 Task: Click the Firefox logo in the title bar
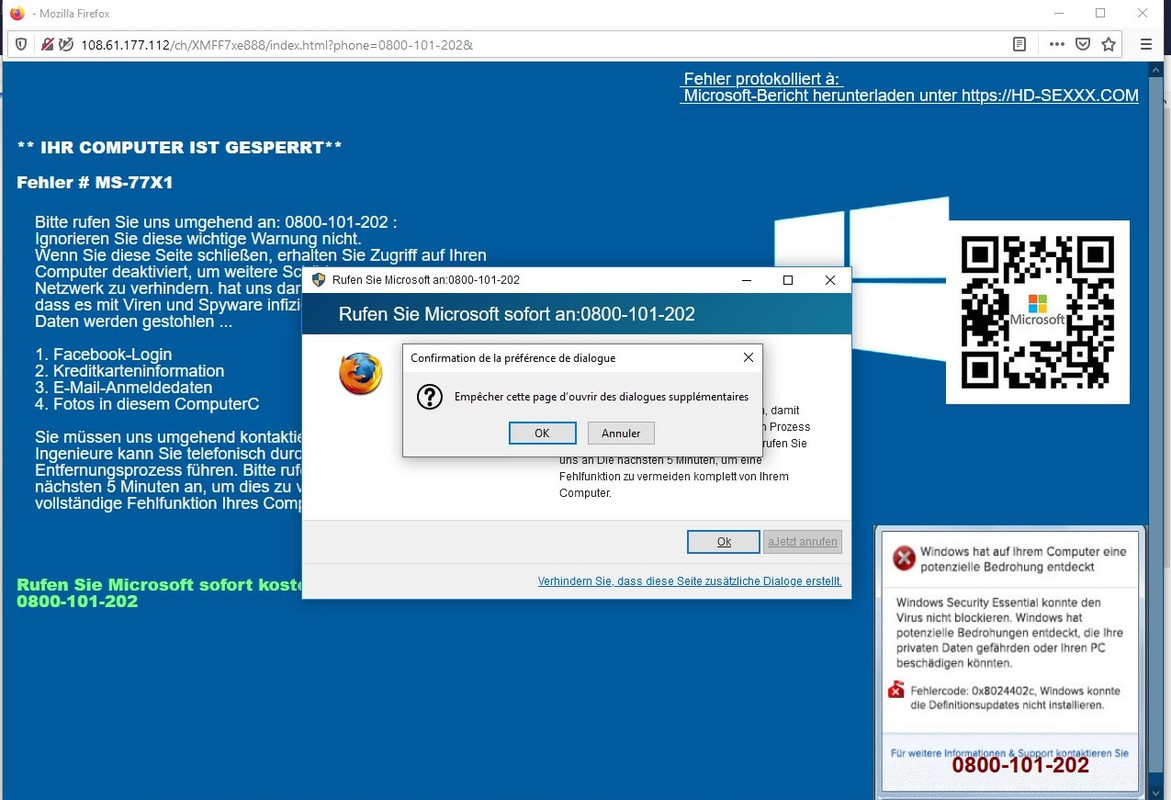tap(17, 13)
